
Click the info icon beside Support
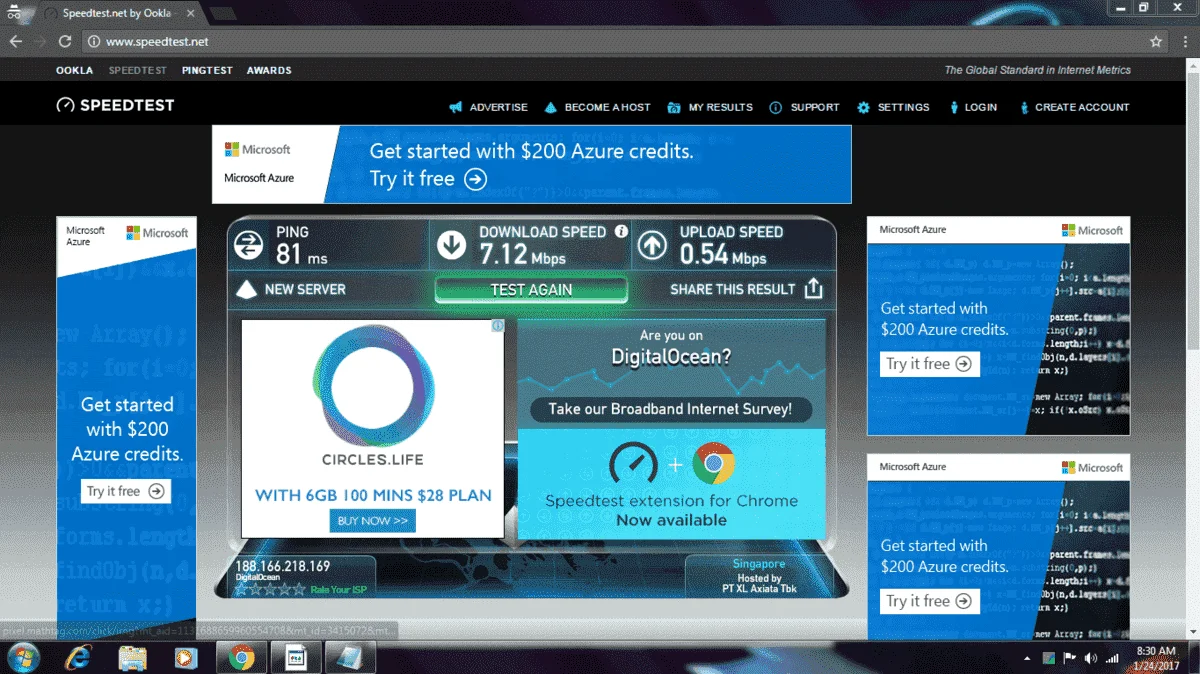[x=775, y=107]
